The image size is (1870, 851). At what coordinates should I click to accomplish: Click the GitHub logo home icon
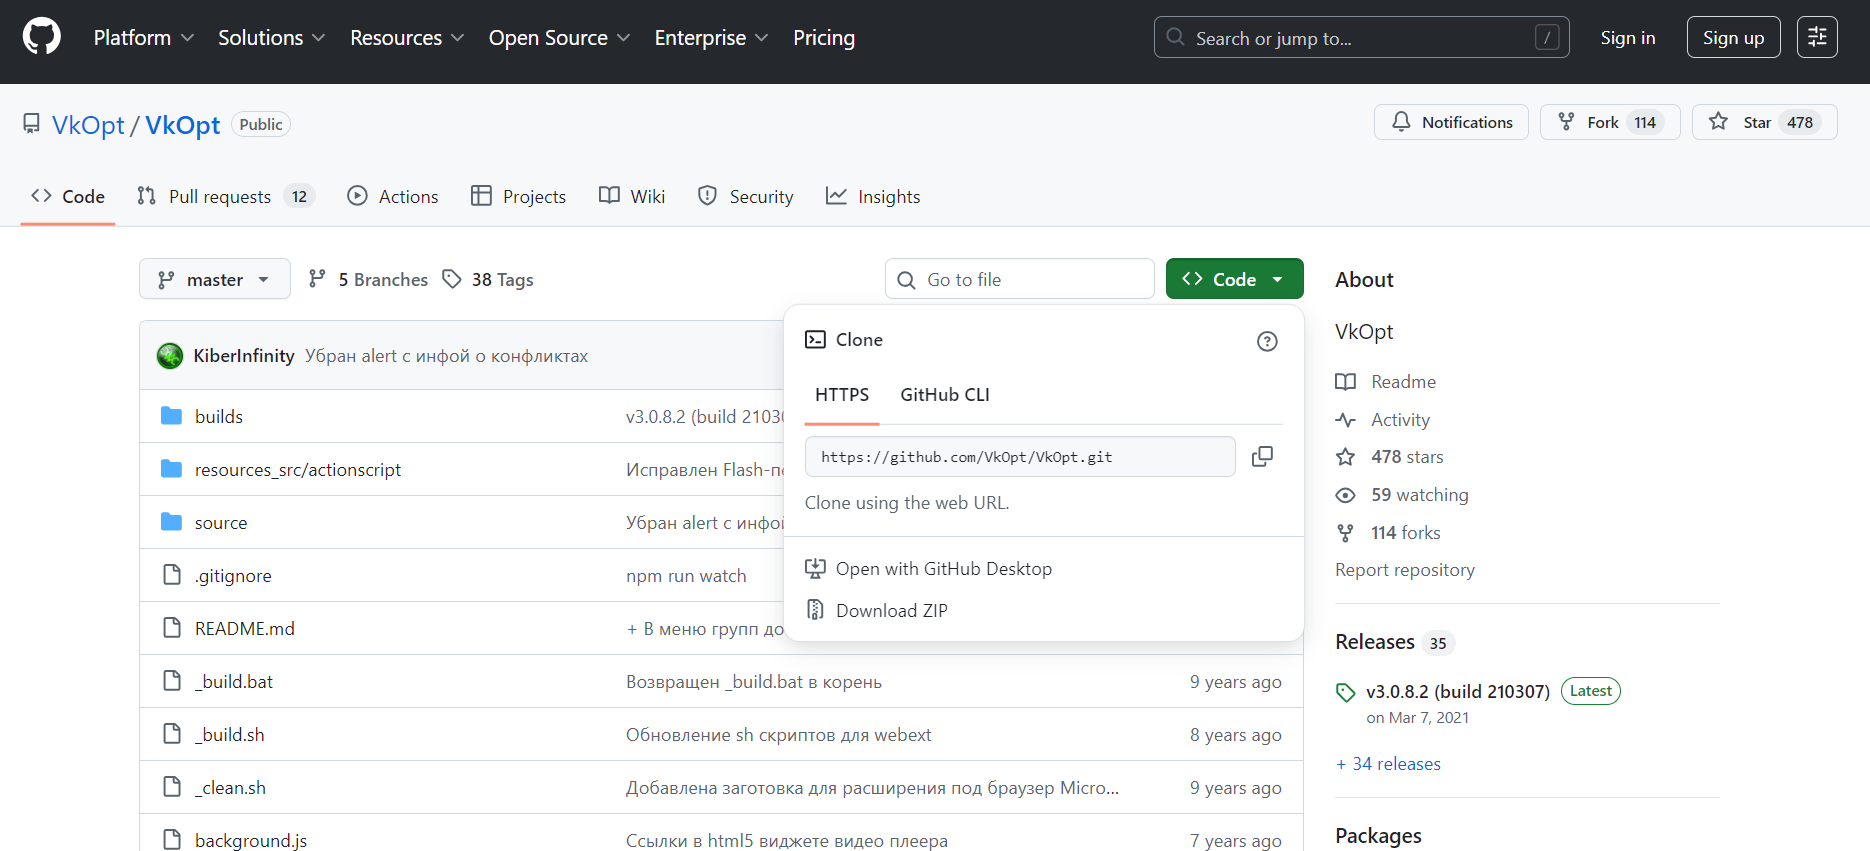click(x=41, y=37)
